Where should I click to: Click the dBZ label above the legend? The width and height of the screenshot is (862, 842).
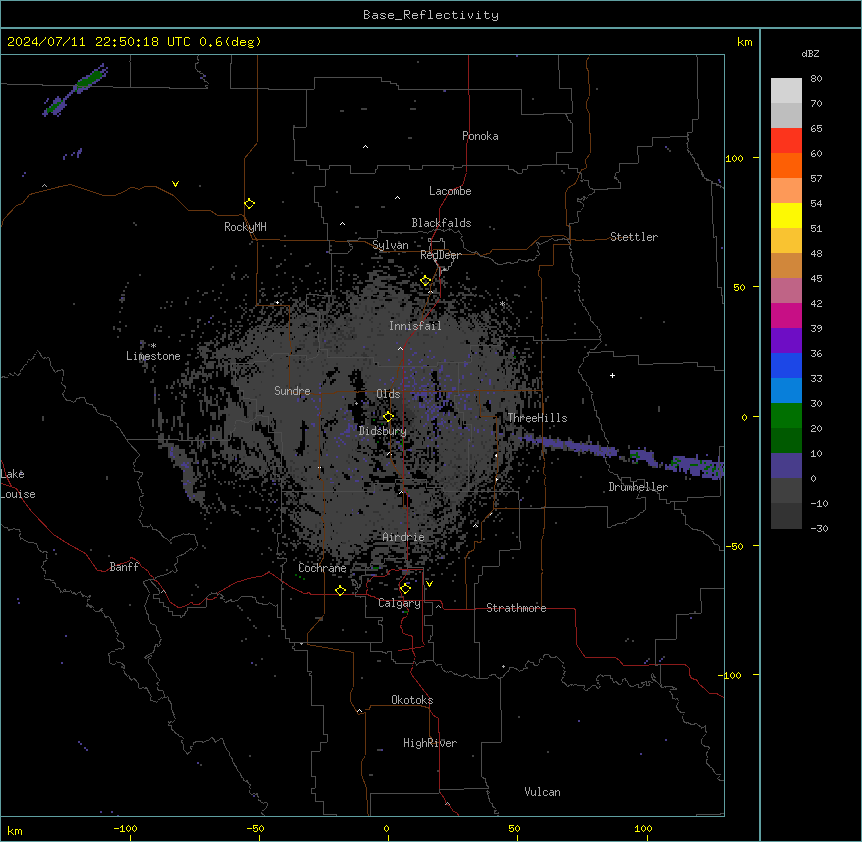click(810, 53)
